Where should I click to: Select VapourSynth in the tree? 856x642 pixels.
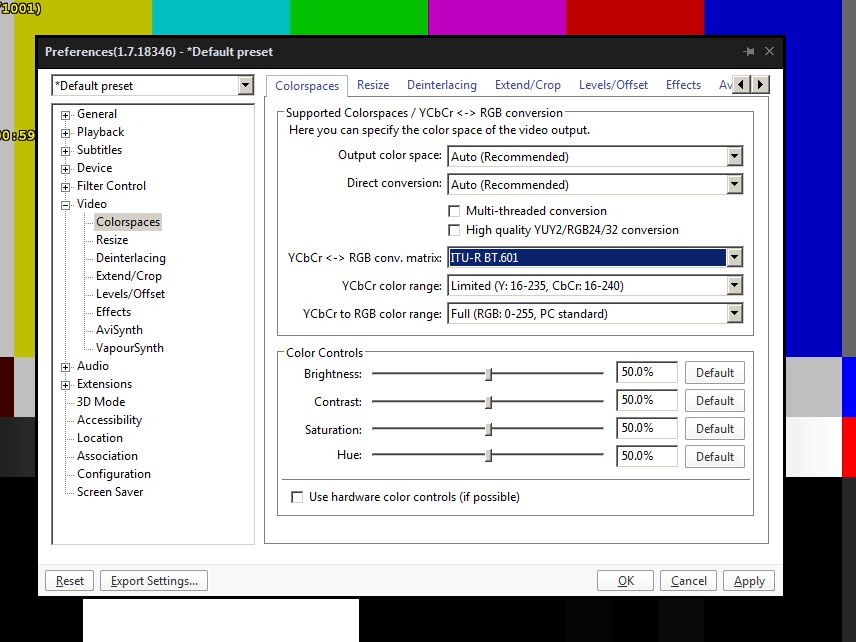click(x=129, y=348)
